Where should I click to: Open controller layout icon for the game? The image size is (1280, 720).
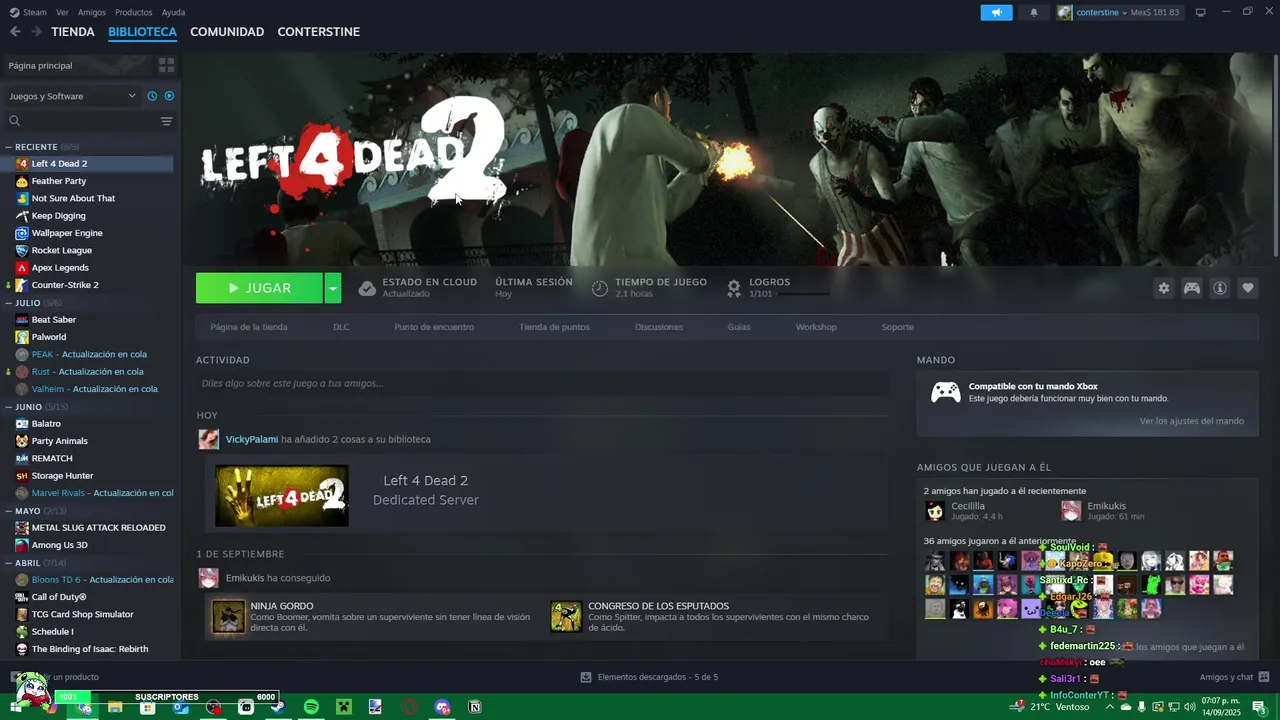[x=1192, y=288]
